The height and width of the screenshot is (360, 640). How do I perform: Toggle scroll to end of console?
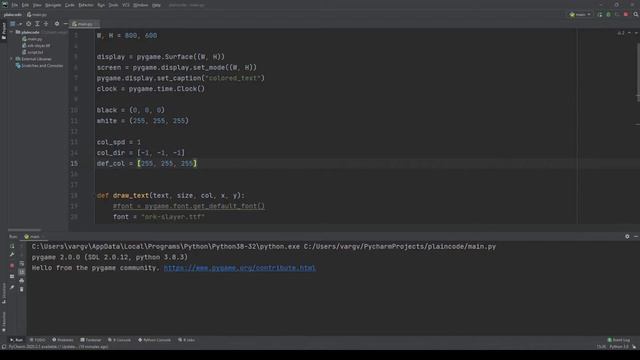pos(22,272)
